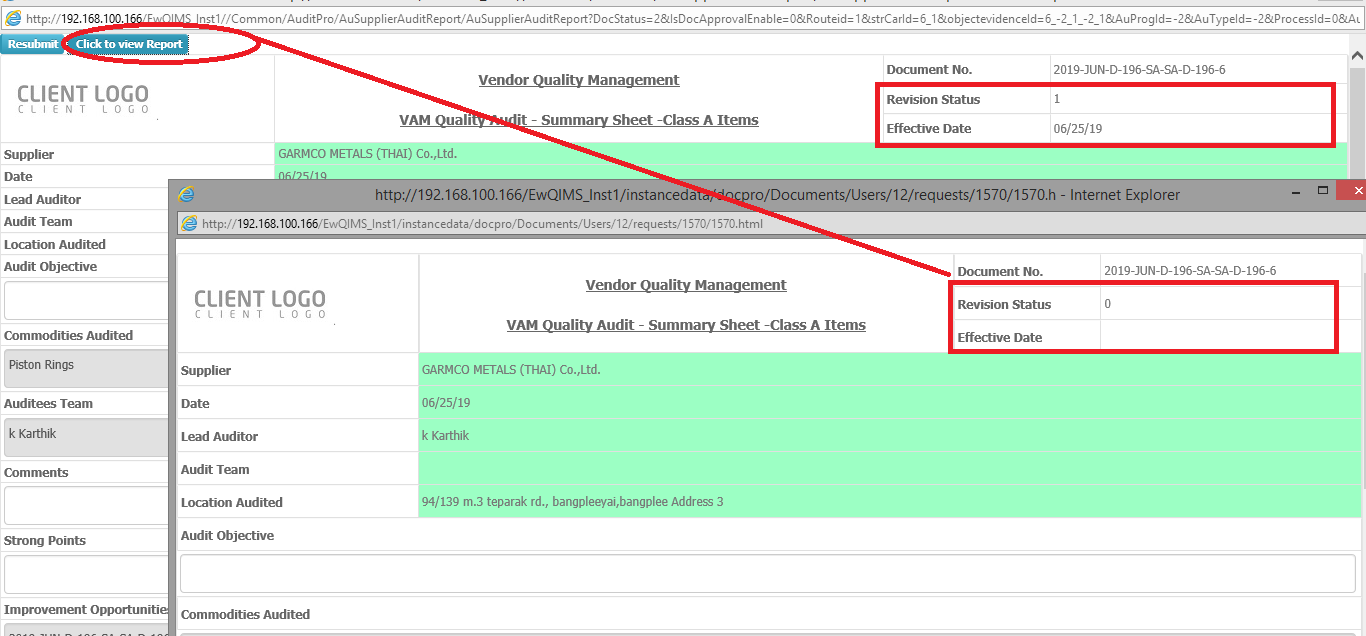Click Comments text box in back window
1366x636 pixels.
(87, 505)
